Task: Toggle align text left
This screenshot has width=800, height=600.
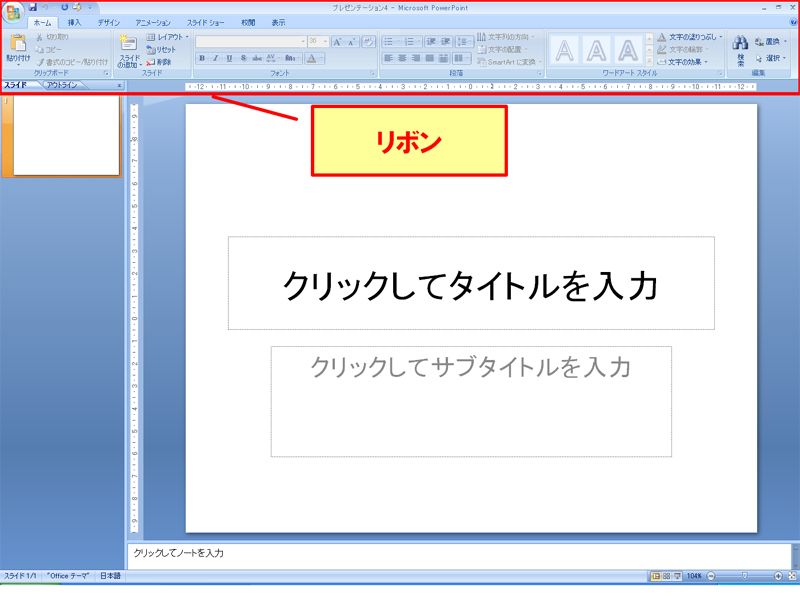Action: point(389,58)
